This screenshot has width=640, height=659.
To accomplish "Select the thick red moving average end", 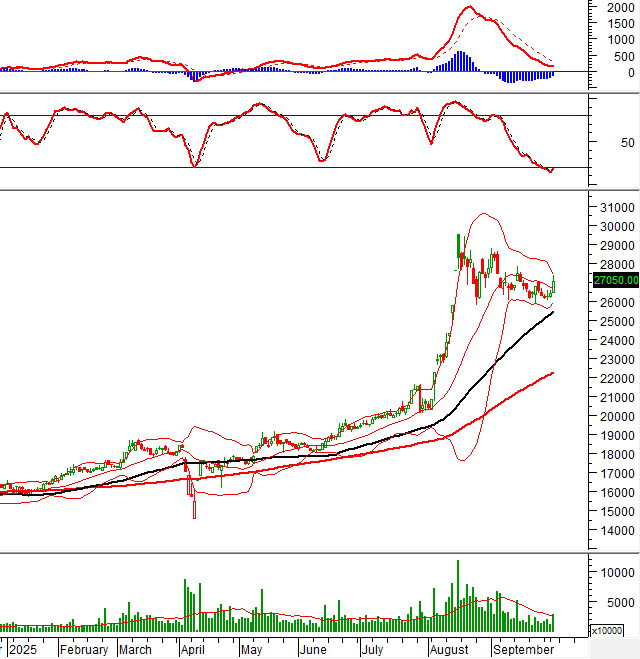I will pyautogui.click(x=552, y=373).
